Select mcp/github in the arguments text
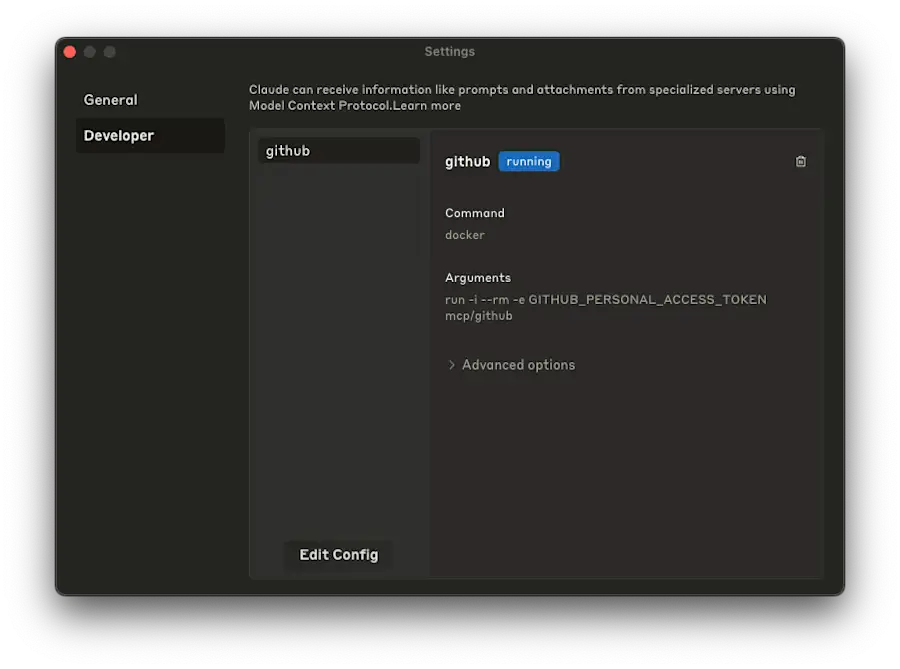 click(470, 315)
